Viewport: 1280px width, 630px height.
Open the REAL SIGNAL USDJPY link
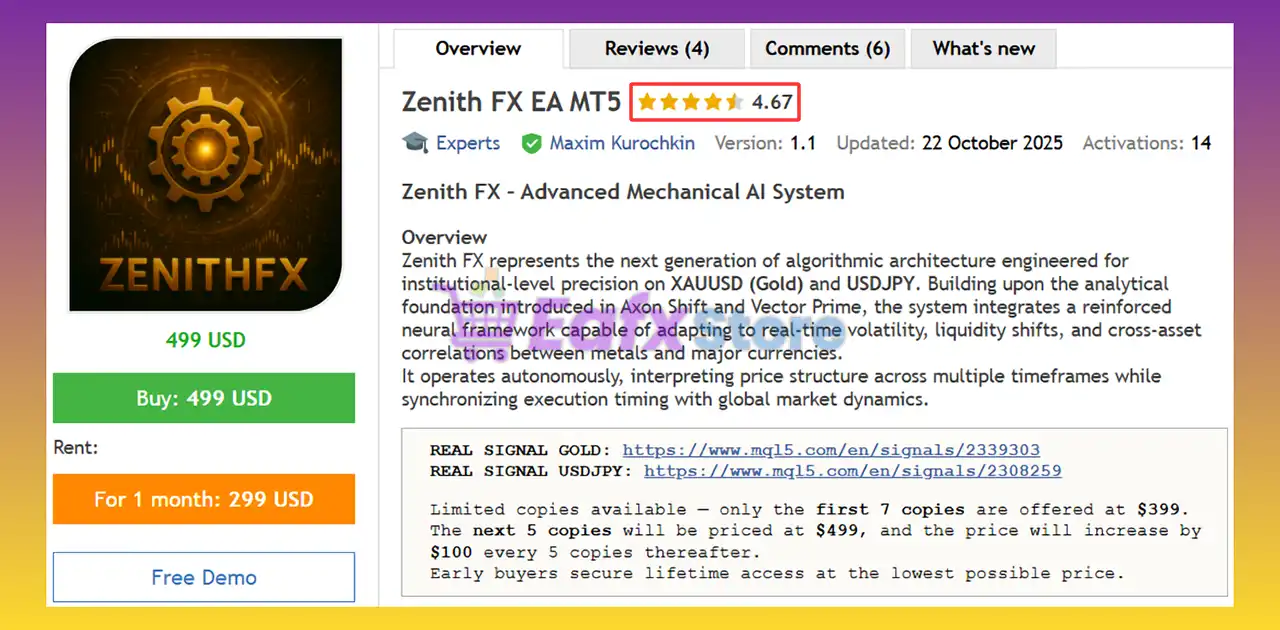(852, 470)
